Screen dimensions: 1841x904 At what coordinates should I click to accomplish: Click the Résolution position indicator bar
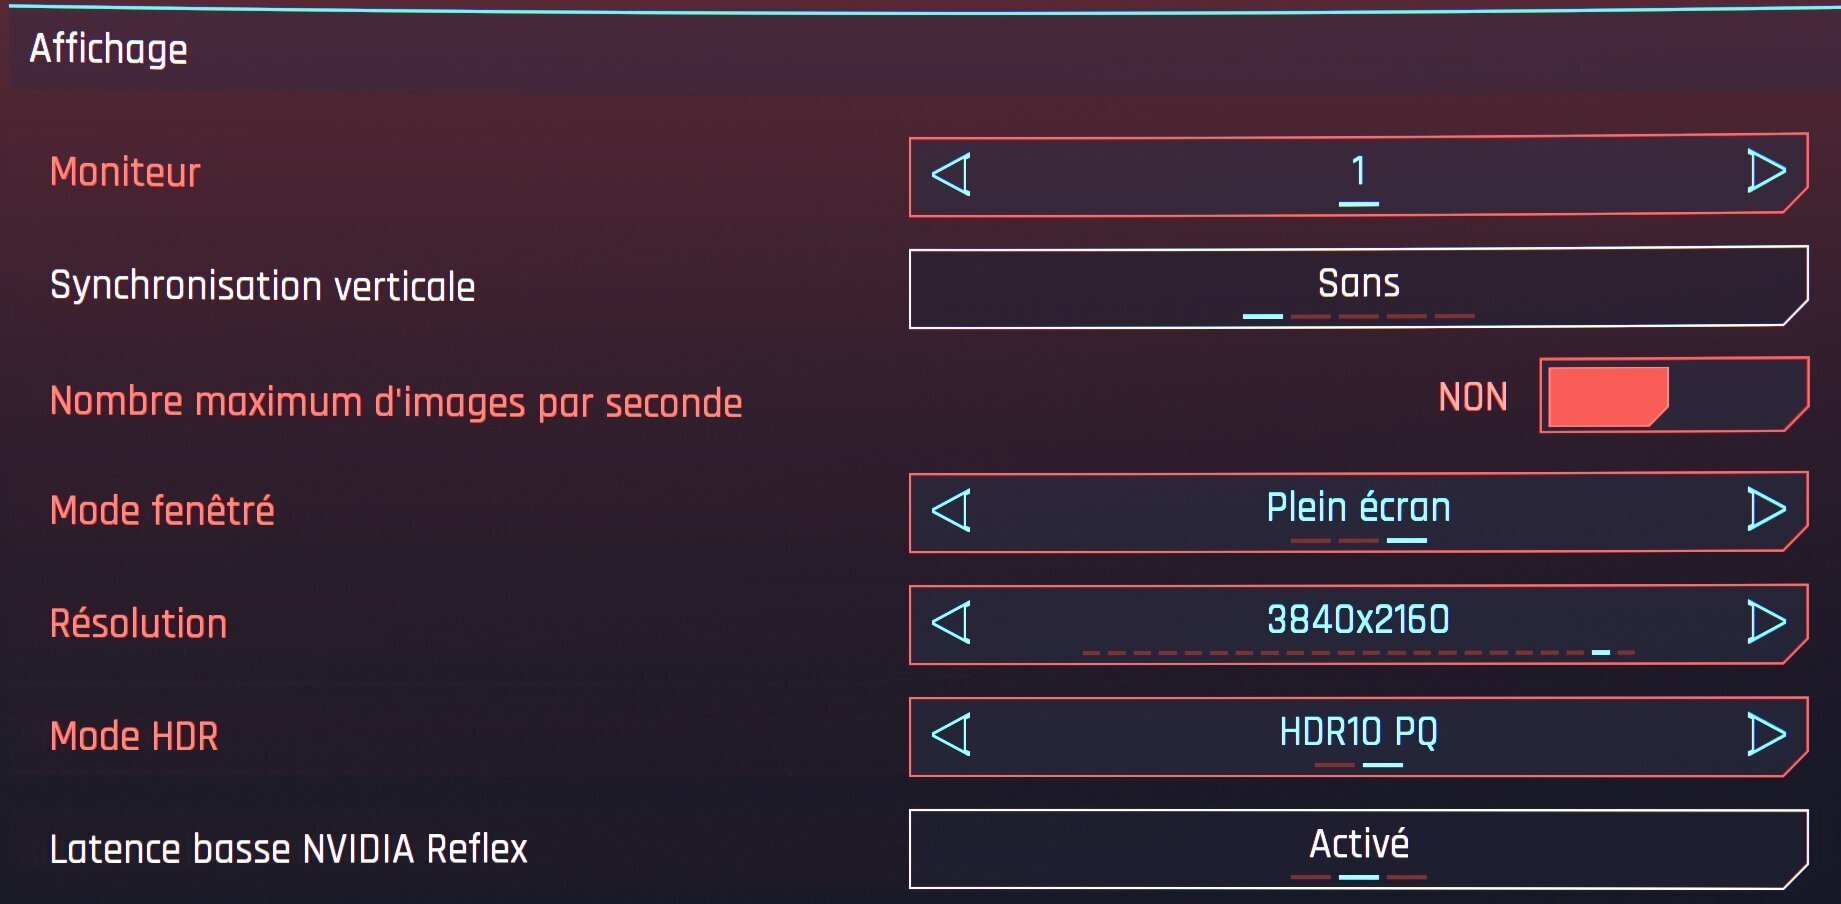1358,652
